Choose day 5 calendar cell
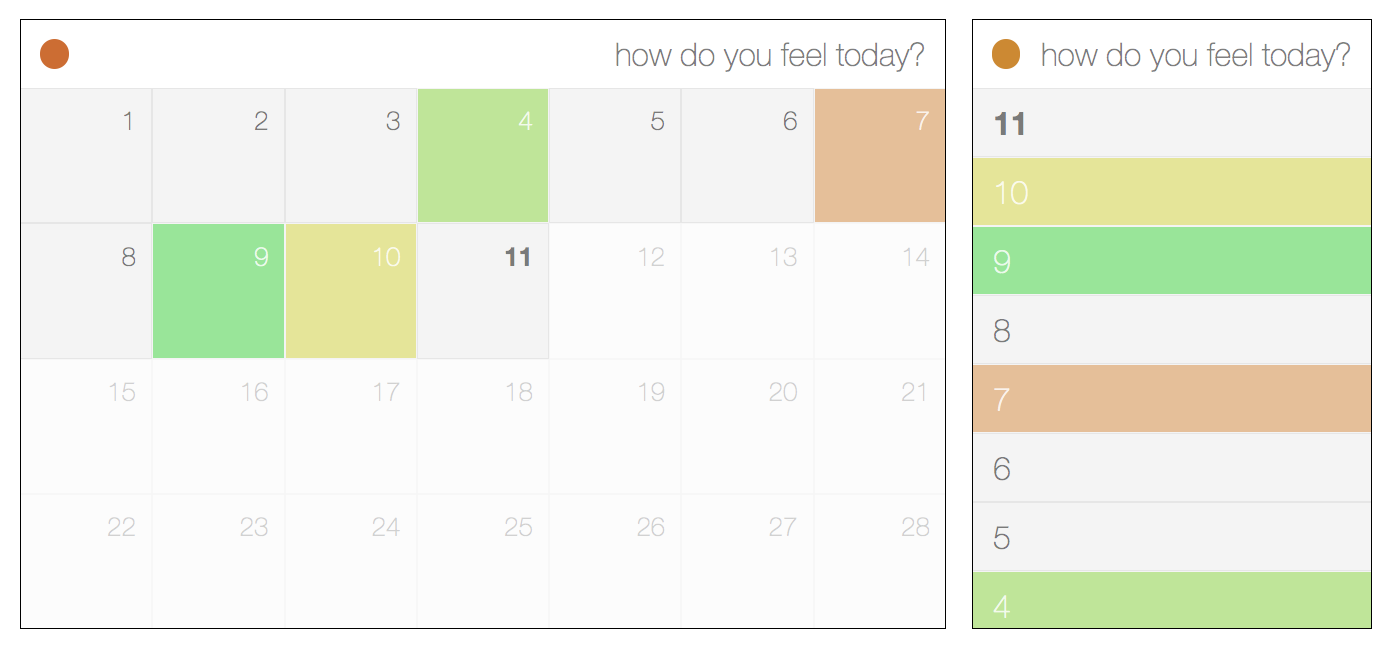Screen dimensions: 1392x651 [615, 155]
